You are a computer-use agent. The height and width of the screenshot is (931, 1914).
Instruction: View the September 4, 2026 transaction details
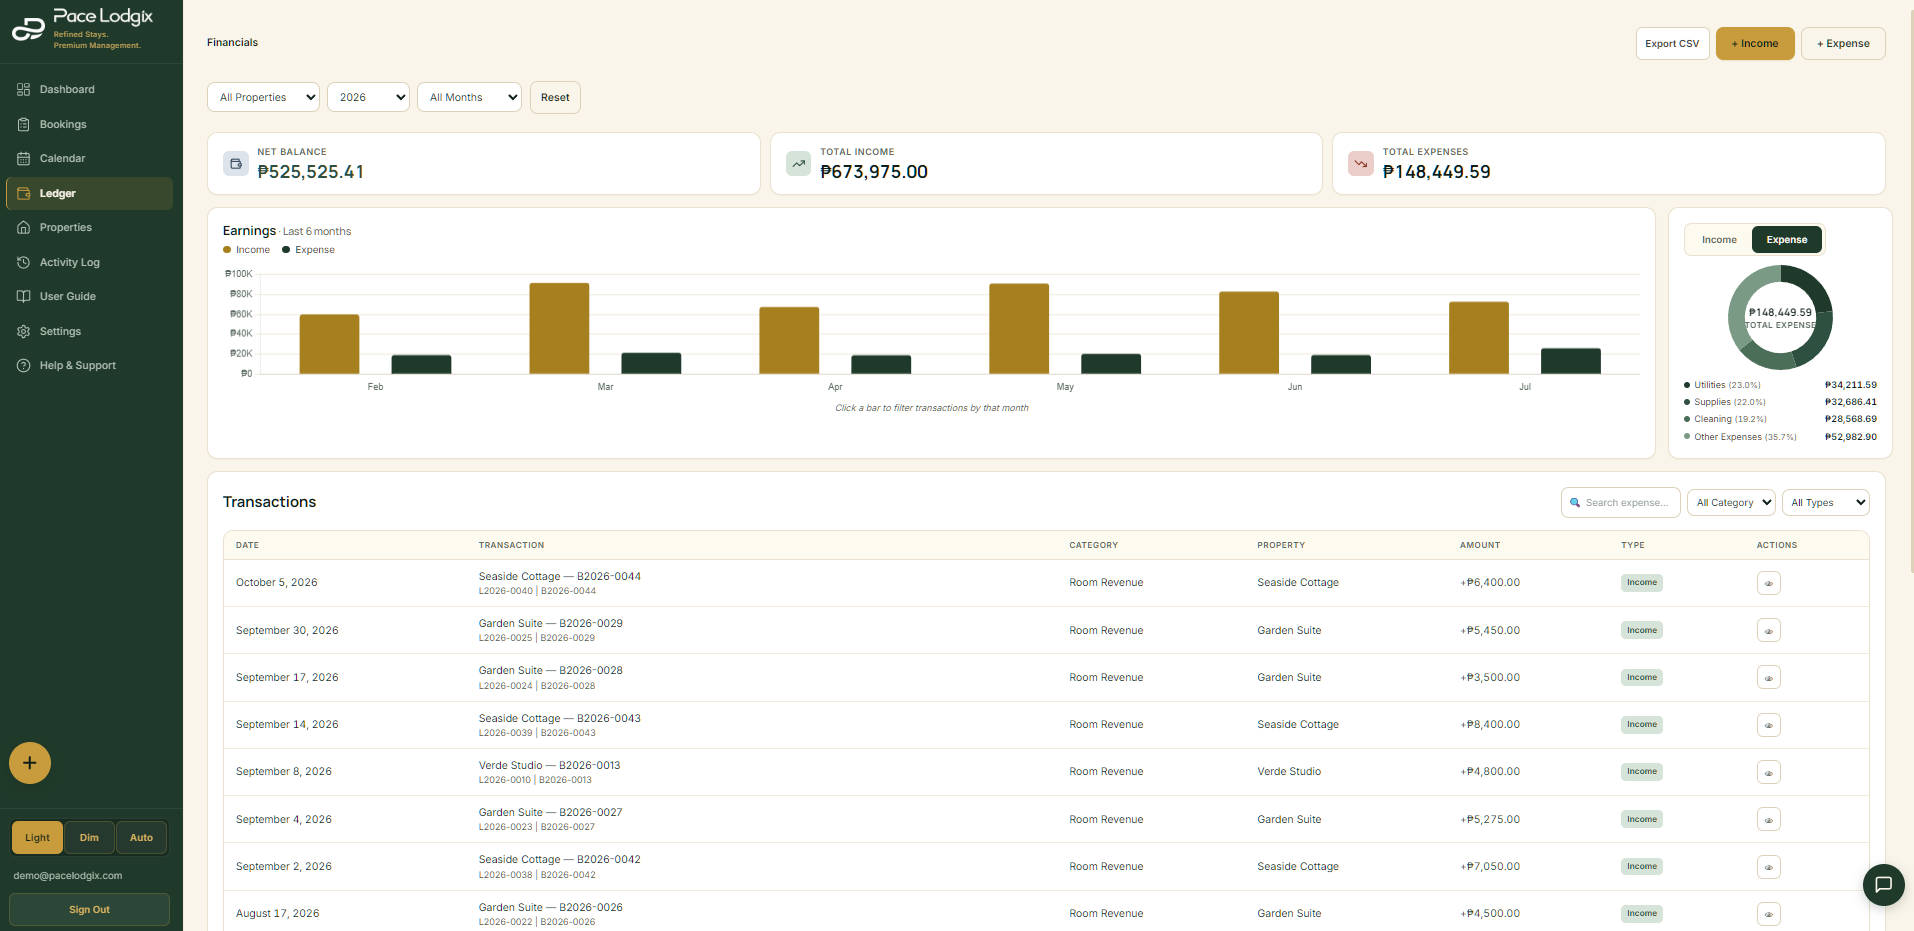pyautogui.click(x=1768, y=820)
